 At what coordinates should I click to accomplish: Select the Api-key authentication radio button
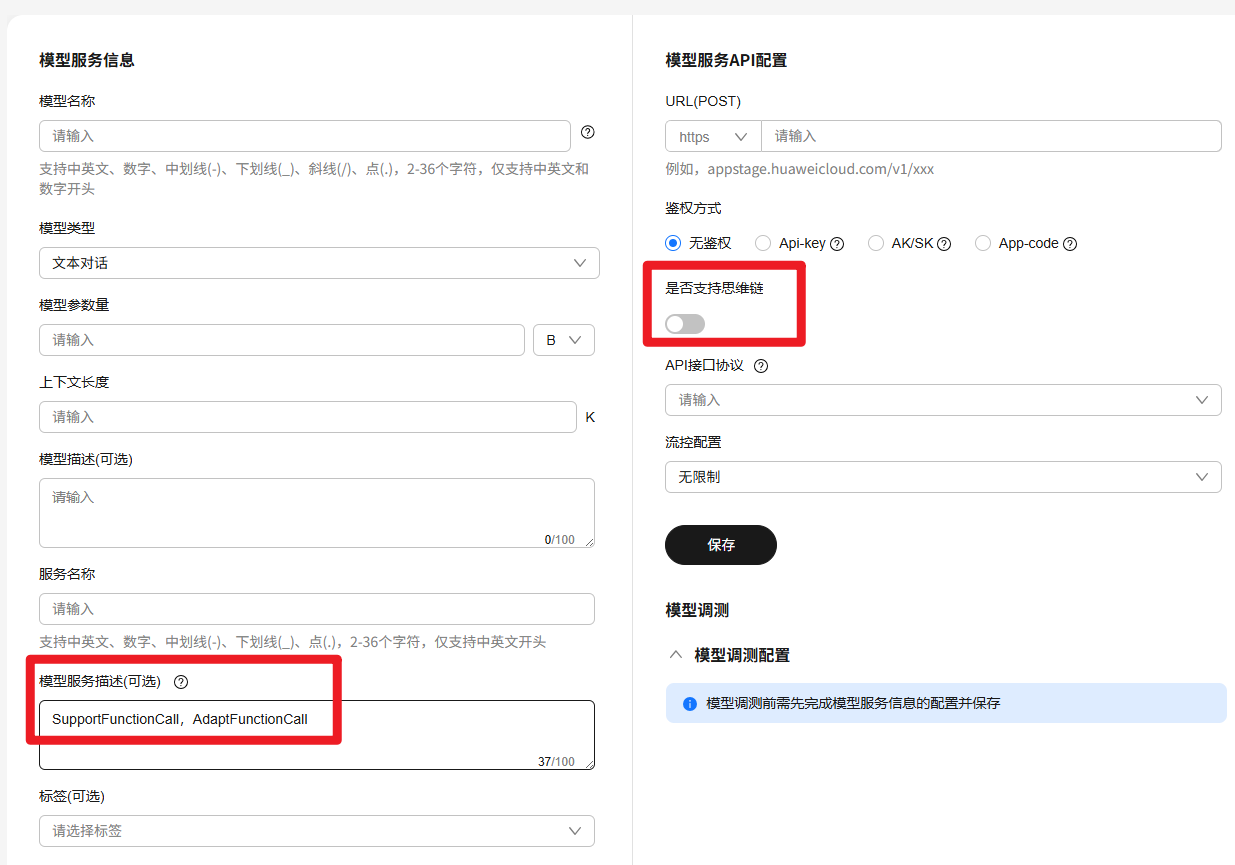tap(763, 243)
